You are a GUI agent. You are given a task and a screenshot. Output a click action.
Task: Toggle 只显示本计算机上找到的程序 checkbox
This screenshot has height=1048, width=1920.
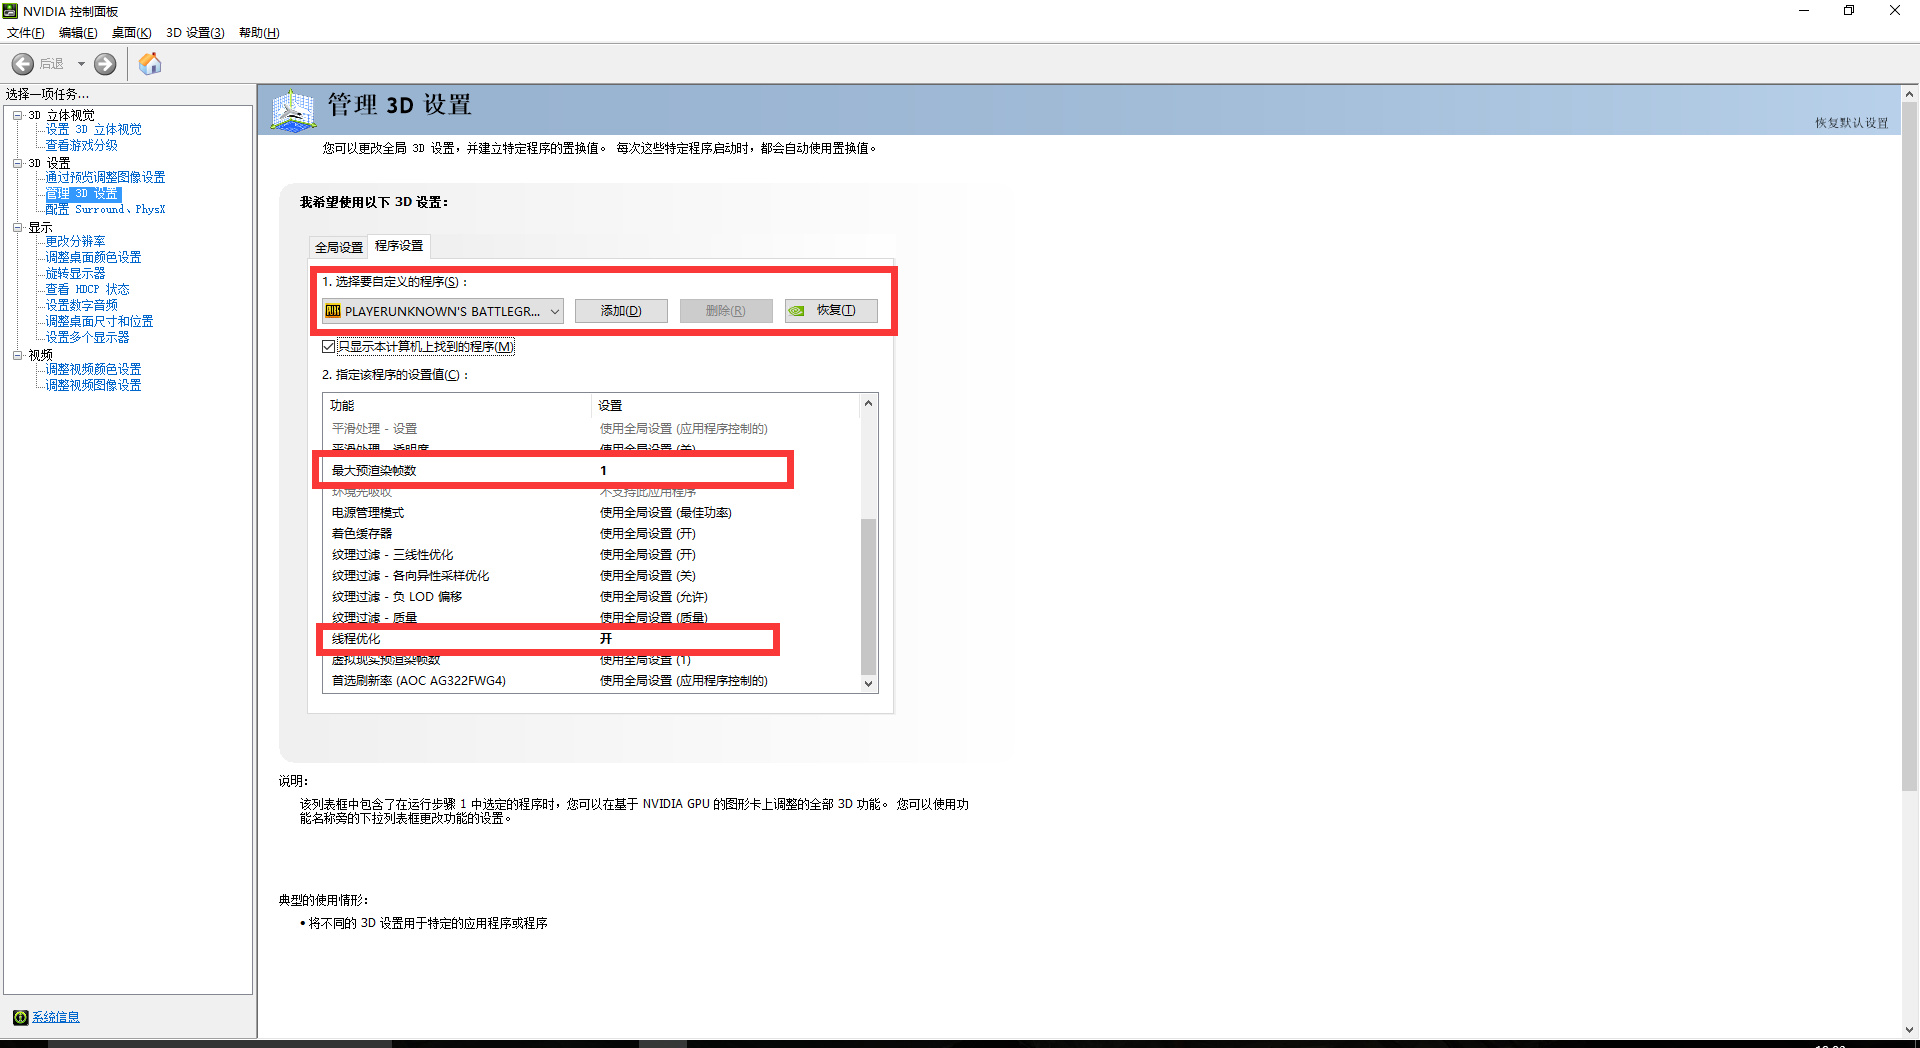point(328,347)
